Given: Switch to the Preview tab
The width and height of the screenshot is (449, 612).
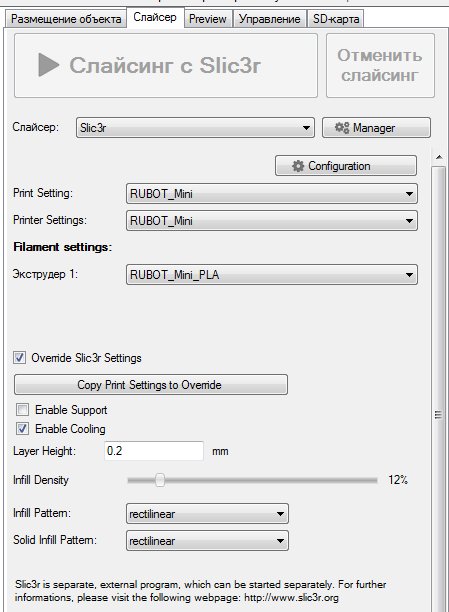Looking at the screenshot, I should point(208,19).
